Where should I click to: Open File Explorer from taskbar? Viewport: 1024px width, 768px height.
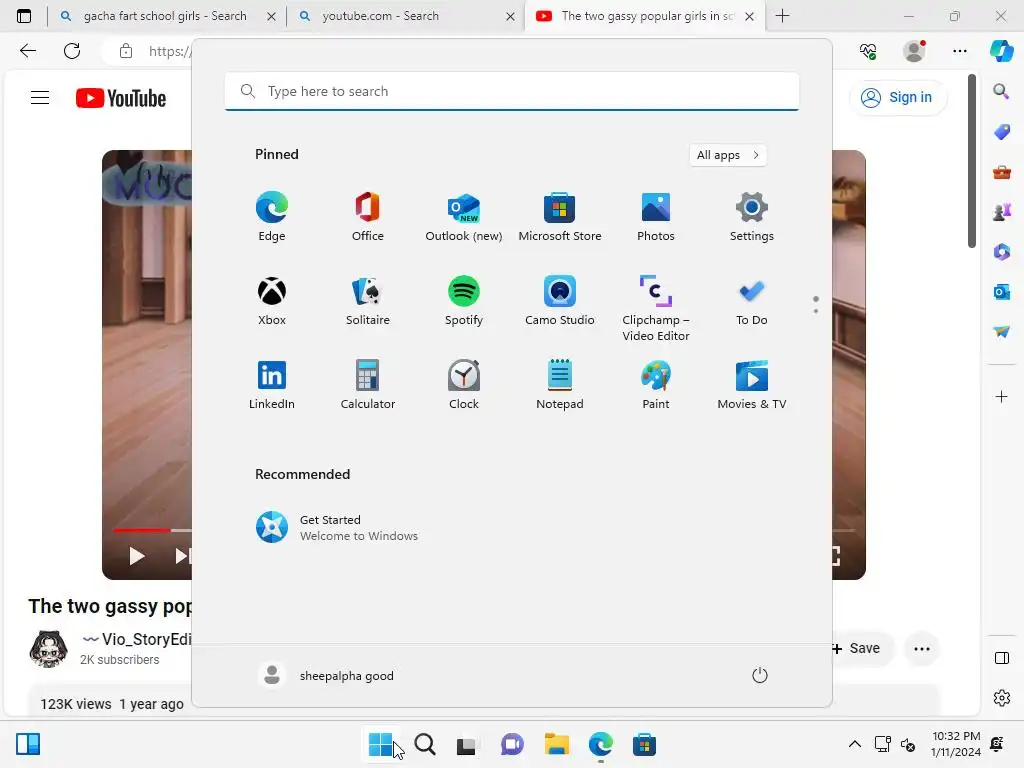pyautogui.click(x=556, y=744)
